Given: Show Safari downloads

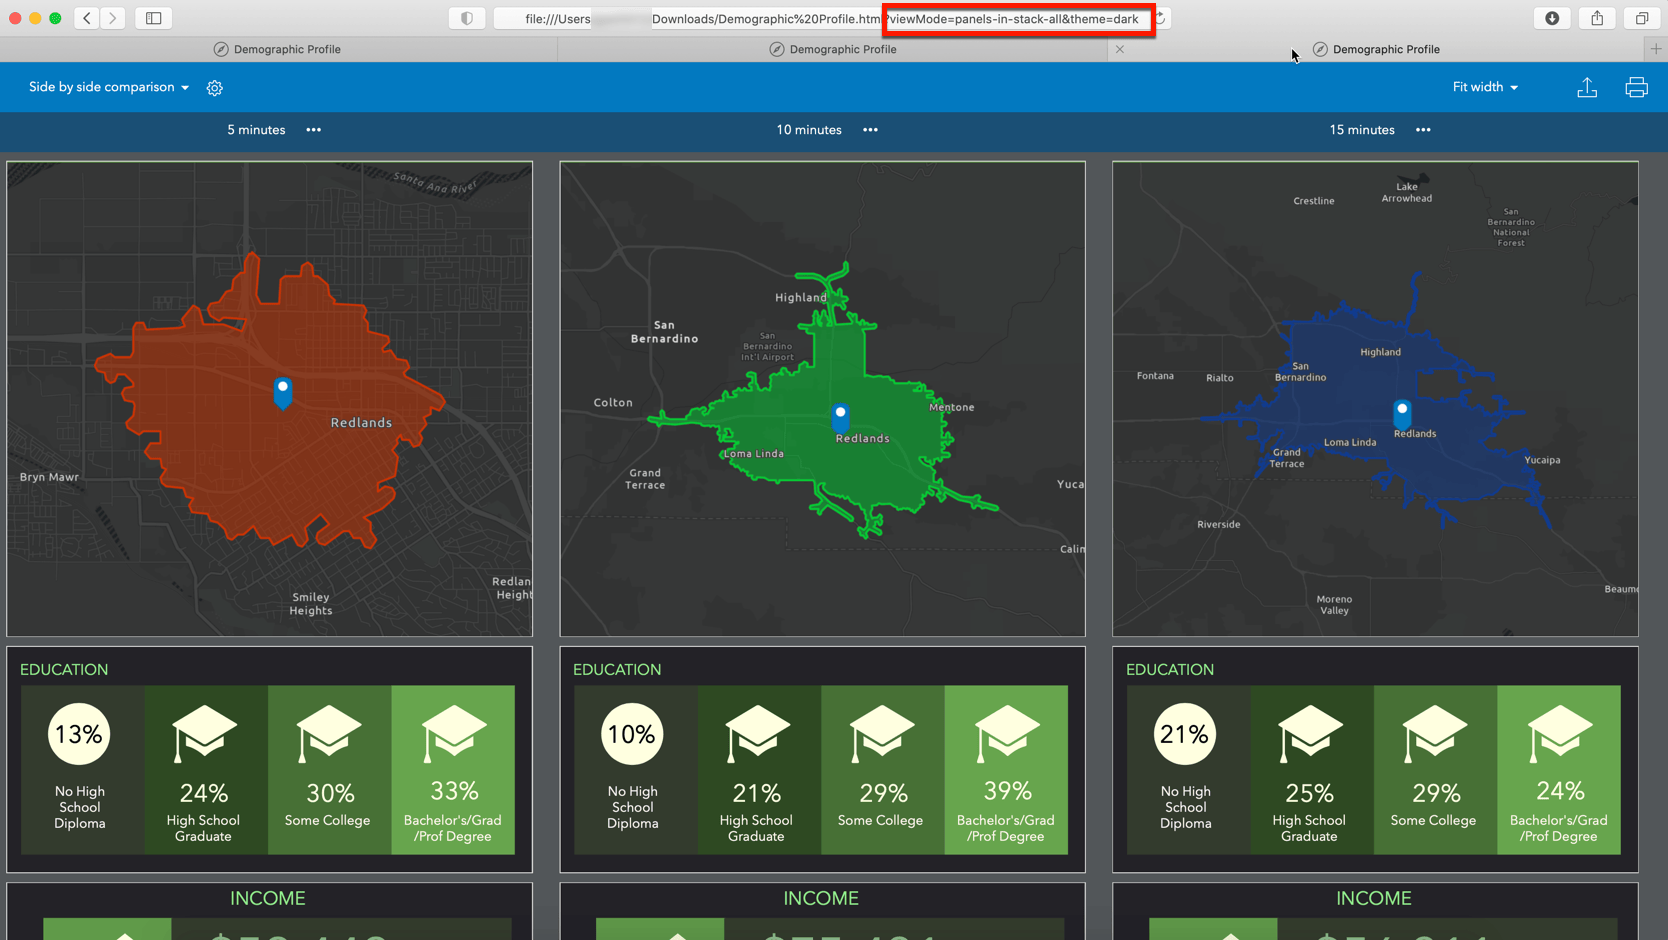Looking at the screenshot, I should pyautogui.click(x=1552, y=18).
